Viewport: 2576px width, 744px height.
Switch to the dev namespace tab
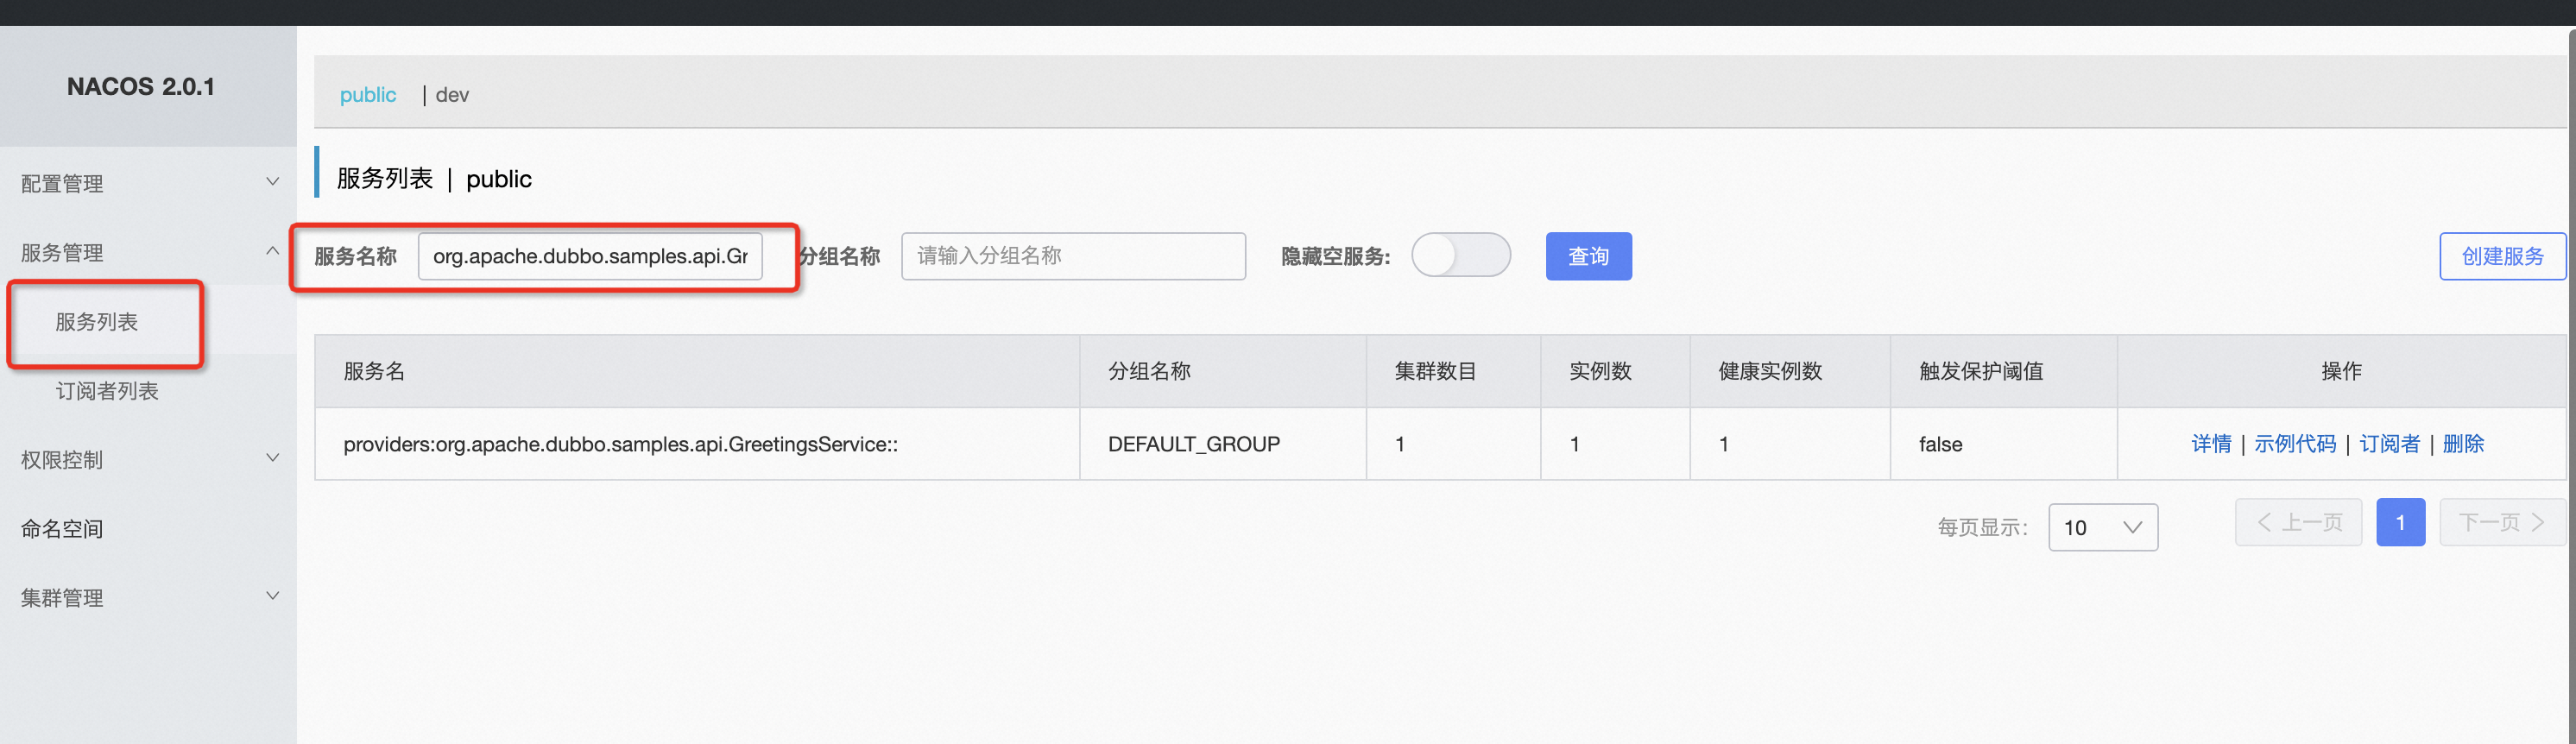pyautogui.click(x=452, y=95)
